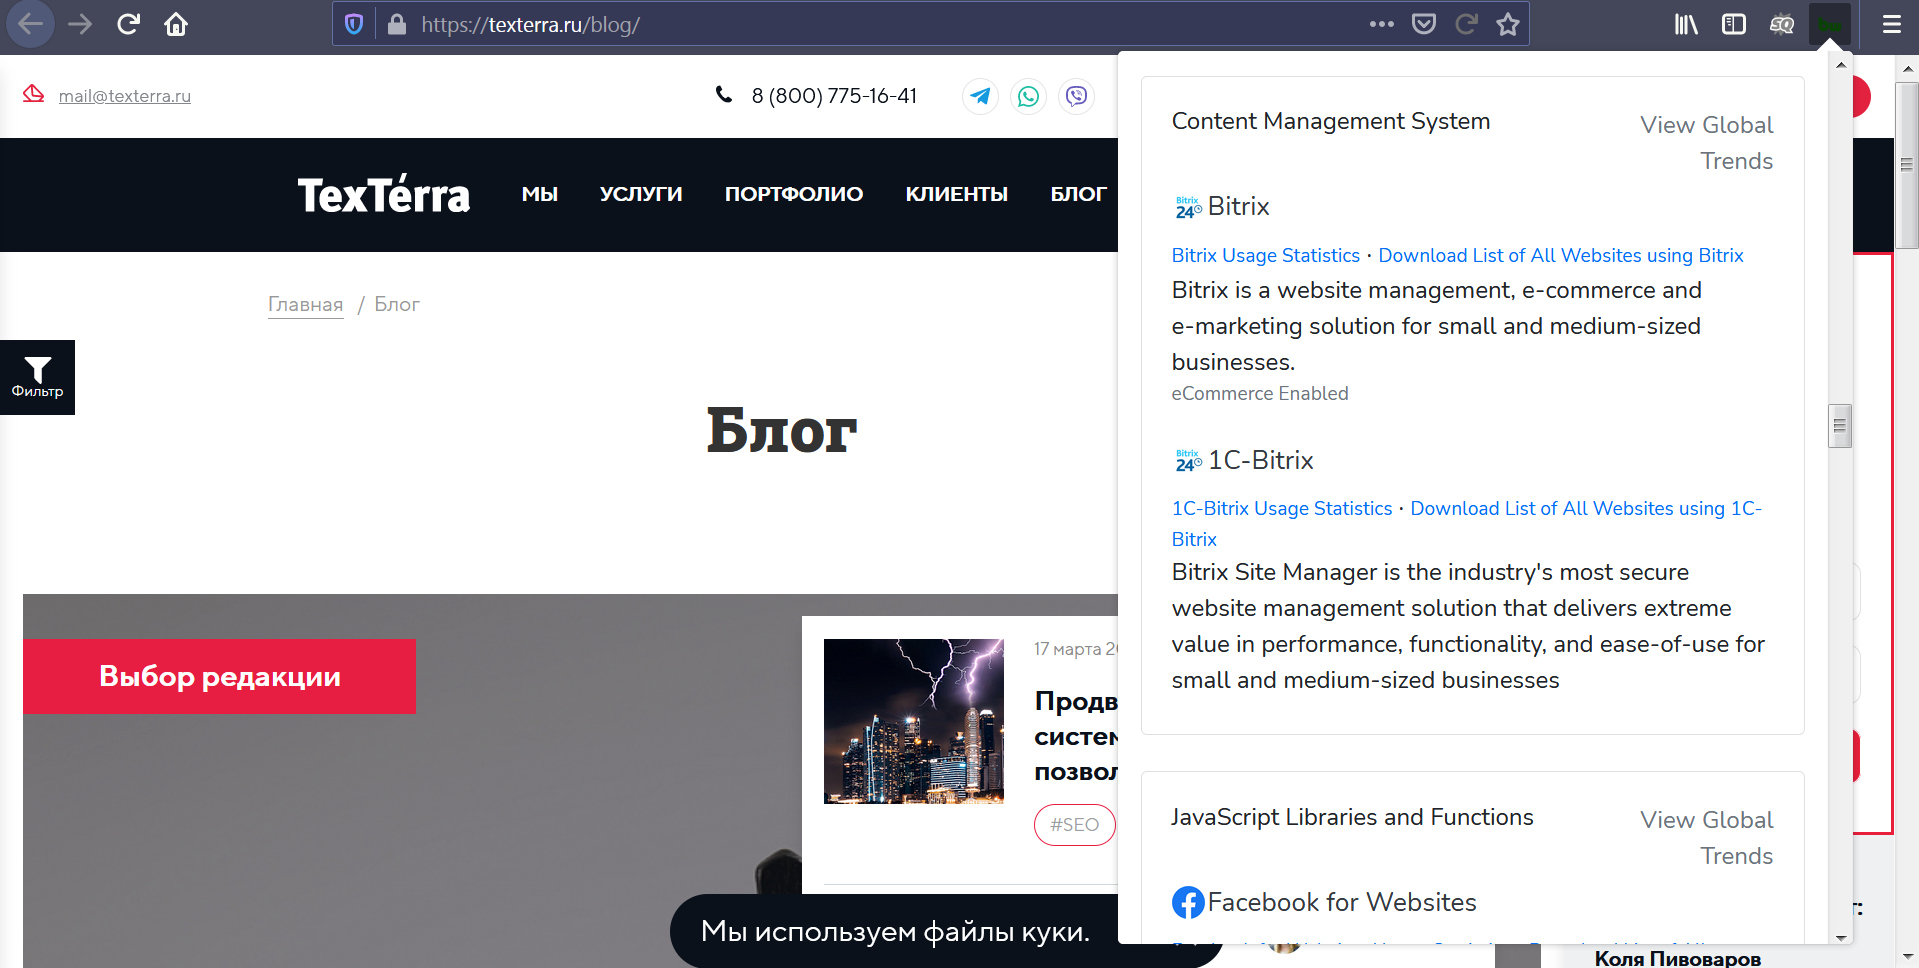Toggle reload of the current page
Image resolution: width=1919 pixels, height=968 pixels.
[x=128, y=24]
